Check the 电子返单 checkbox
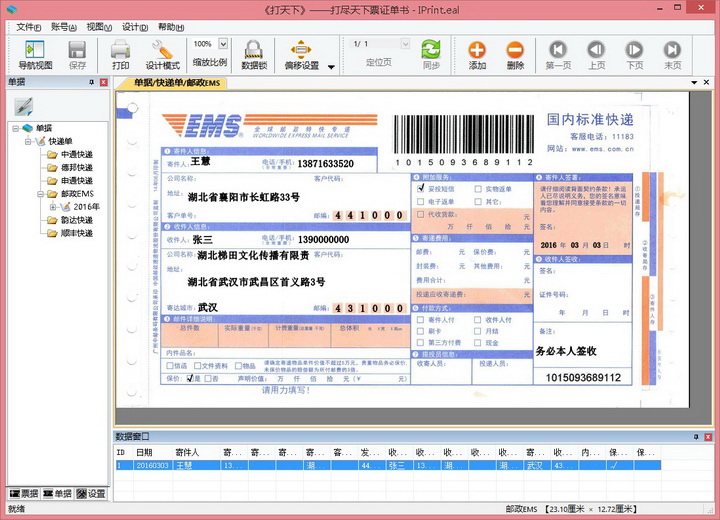Viewport: 720px width, 520px height. coord(420,201)
